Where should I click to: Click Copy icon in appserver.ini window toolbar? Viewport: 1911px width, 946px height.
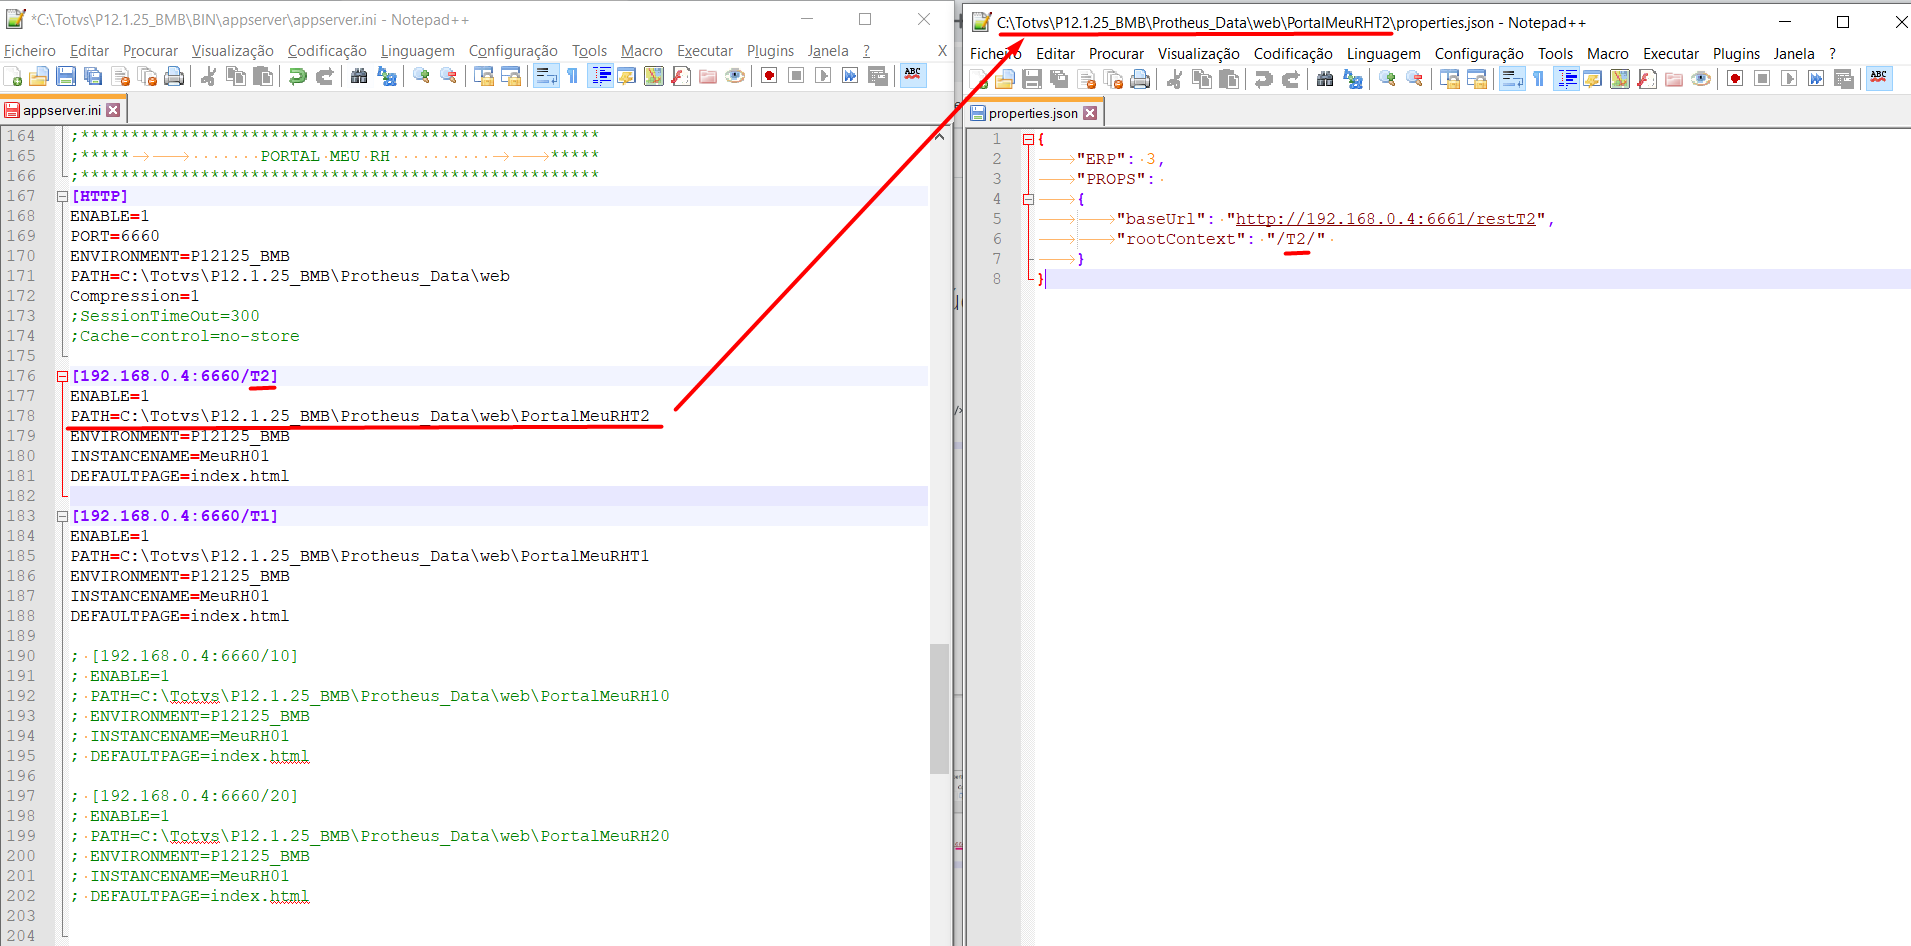coord(236,77)
